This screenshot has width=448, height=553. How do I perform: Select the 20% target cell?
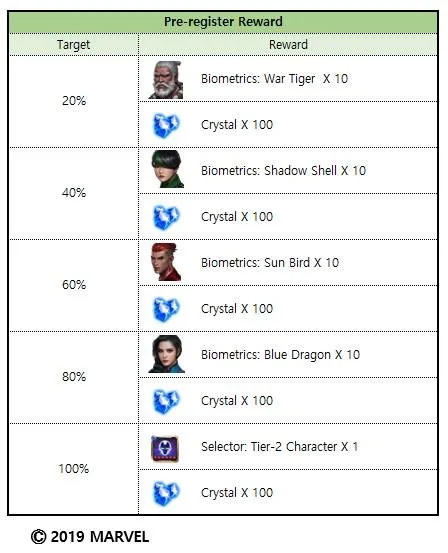point(73,101)
